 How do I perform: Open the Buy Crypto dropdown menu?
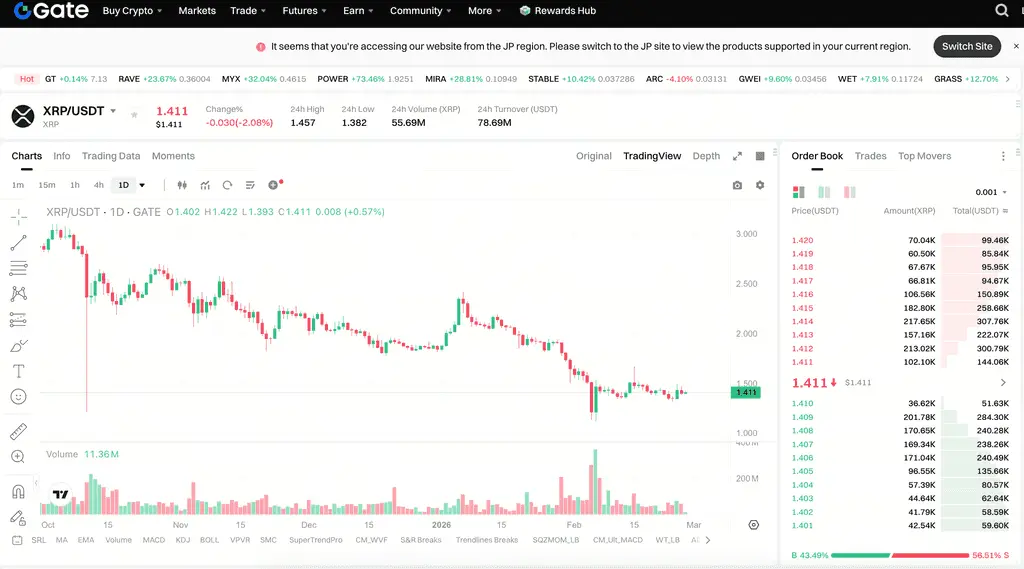[x=132, y=10]
